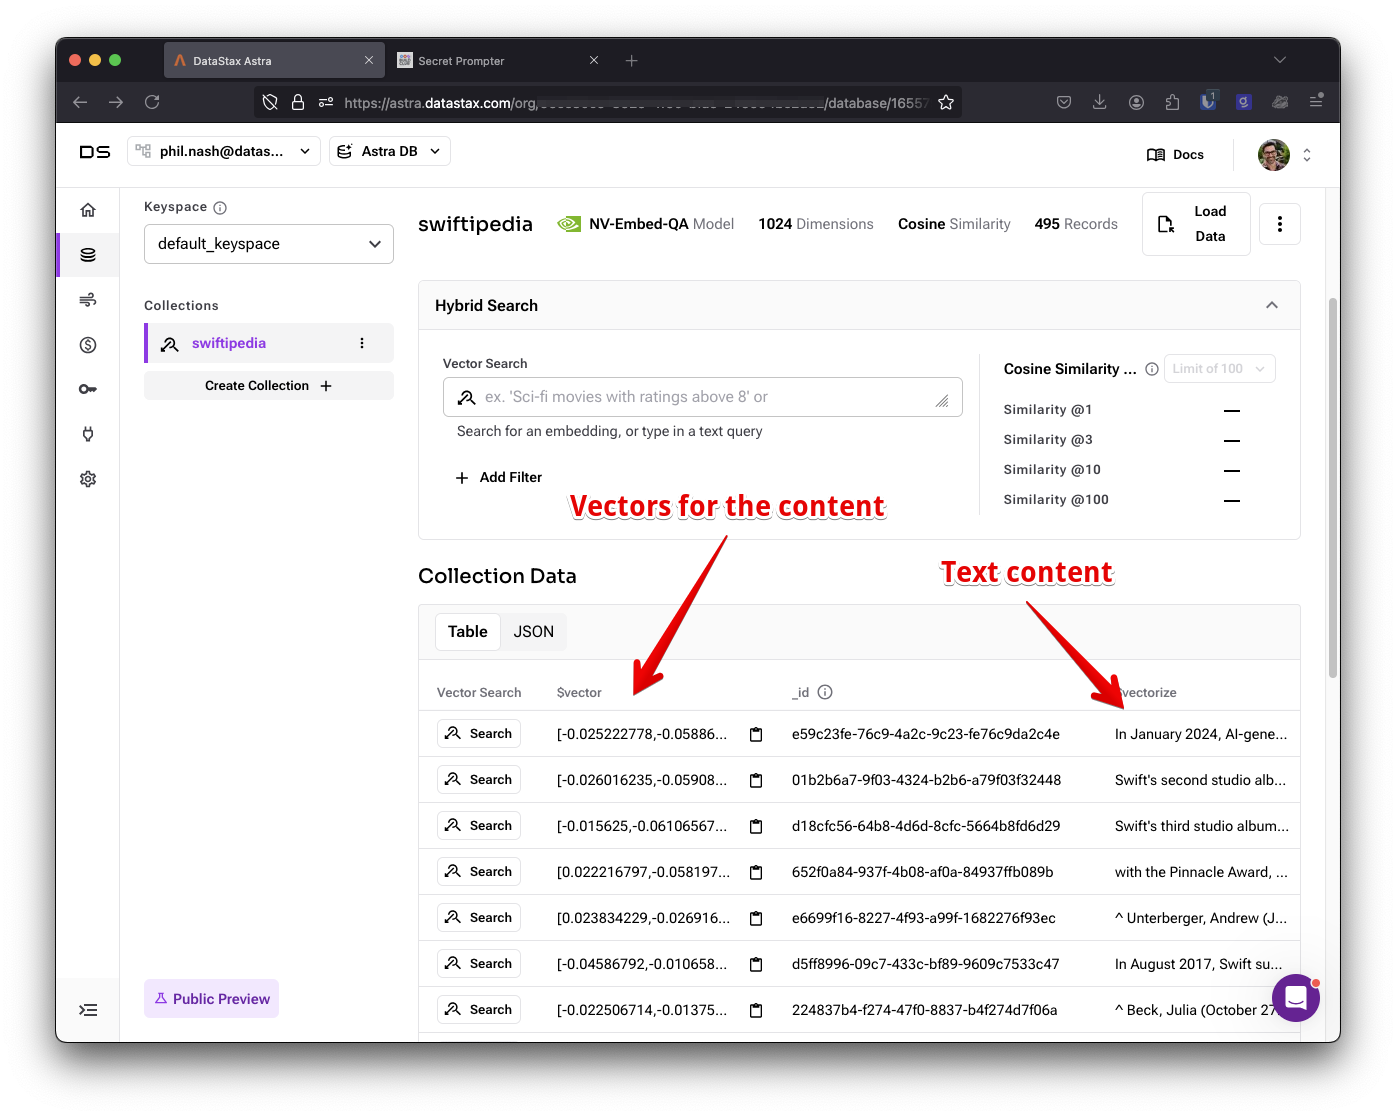Click Search in the d18cfc56 row
The image size is (1396, 1116).
(479, 826)
